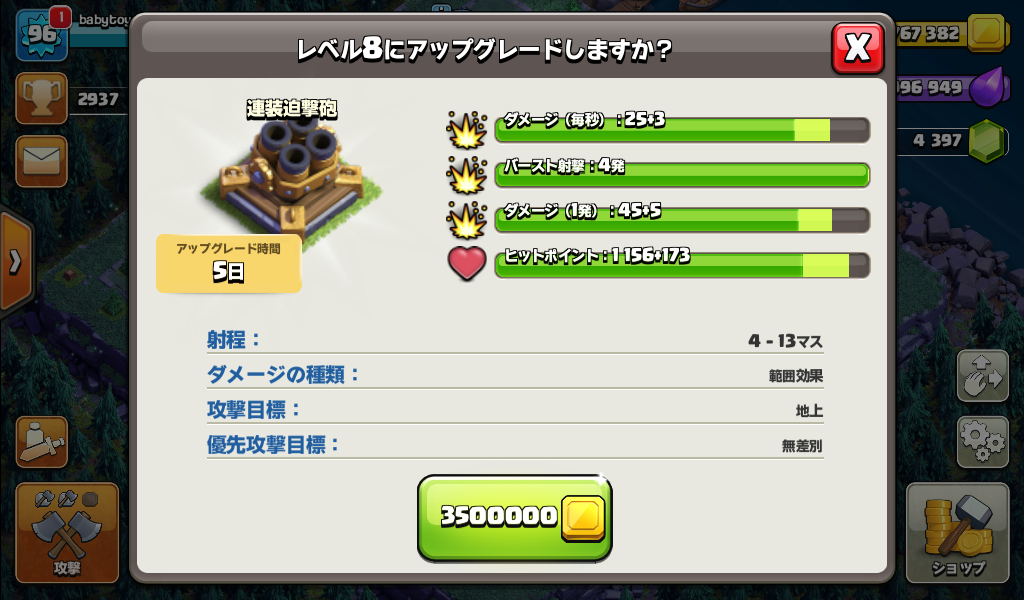
Task: Tap the damage per second bar
Action: (682, 129)
